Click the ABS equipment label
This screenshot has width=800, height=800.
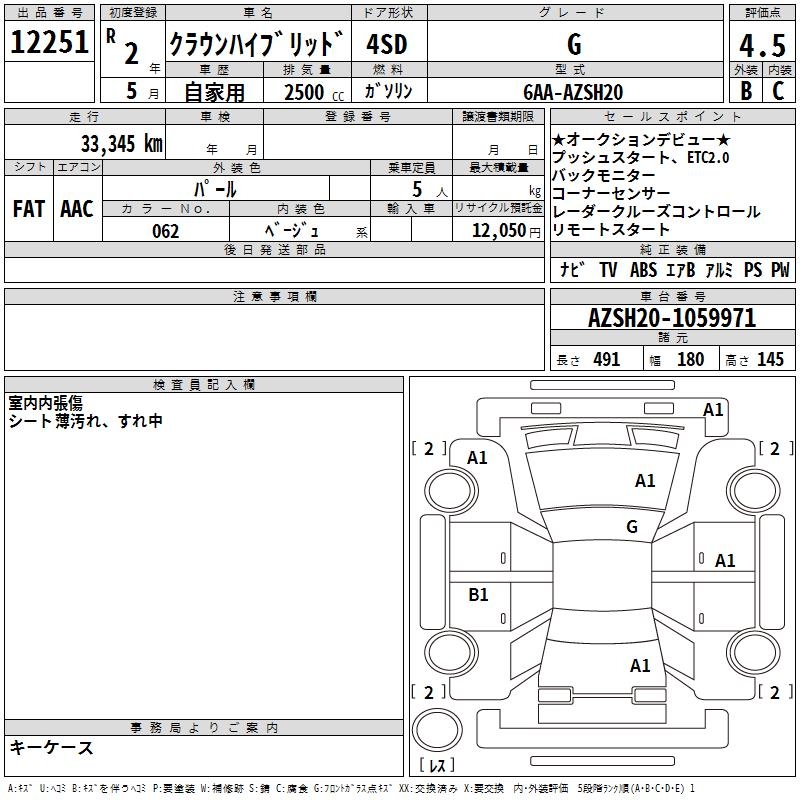[x=643, y=270]
